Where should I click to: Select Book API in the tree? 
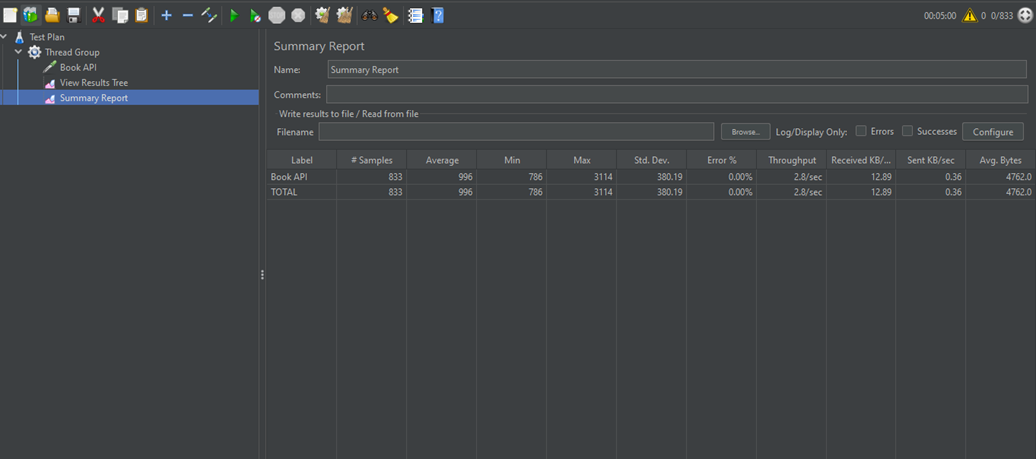pos(79,67)
